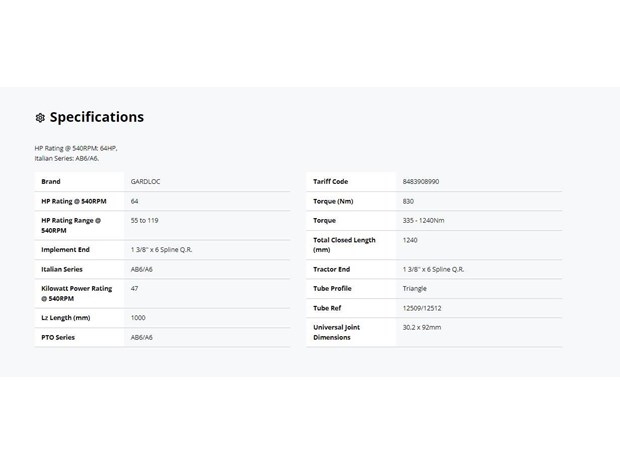Click the 'Torque (Nm)' label

[x=333, y=201]
